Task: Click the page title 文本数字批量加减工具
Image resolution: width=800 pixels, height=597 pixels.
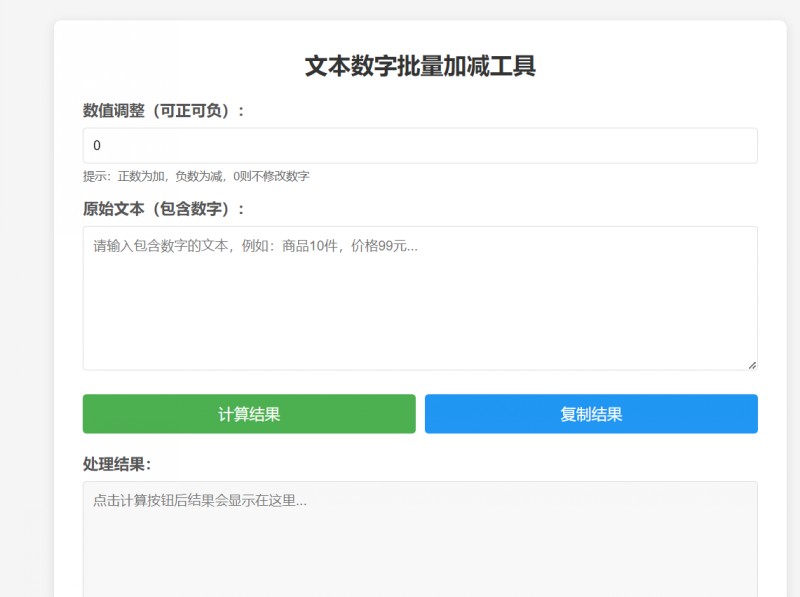Action: coord(420,66)
